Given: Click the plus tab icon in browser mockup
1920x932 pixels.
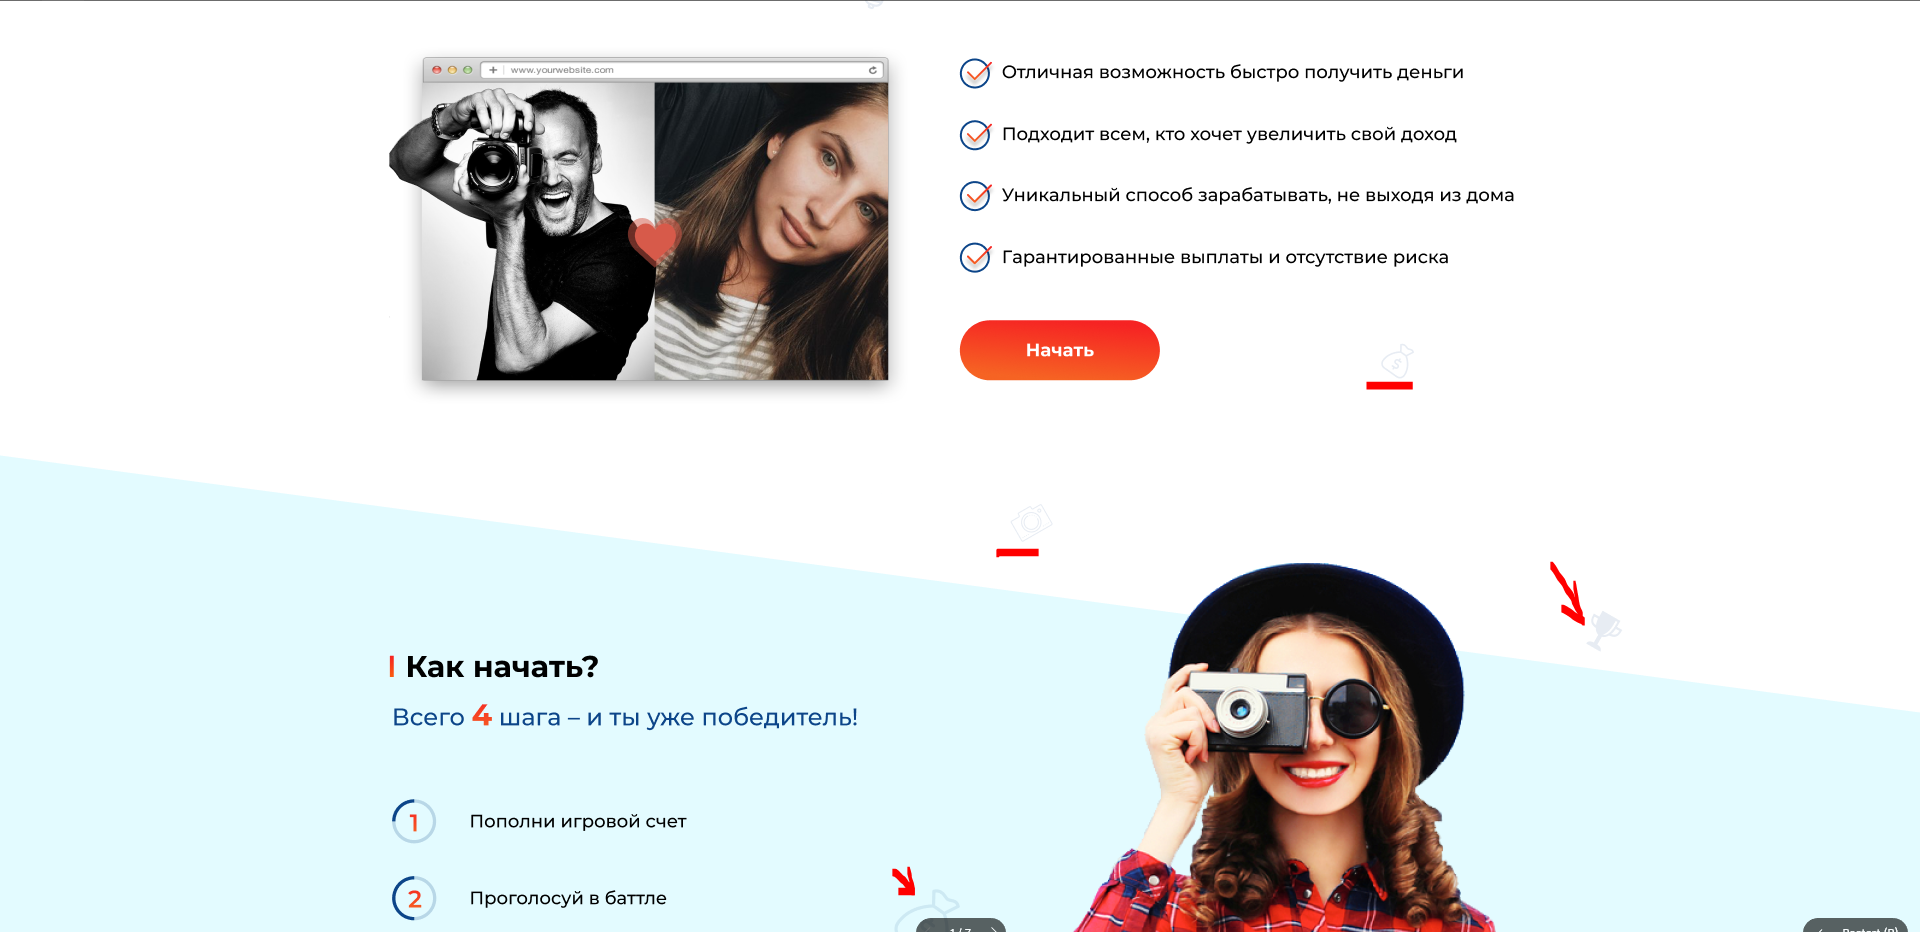Looking at the screenshot, I should pyautogui.click(x=493, y=70).
